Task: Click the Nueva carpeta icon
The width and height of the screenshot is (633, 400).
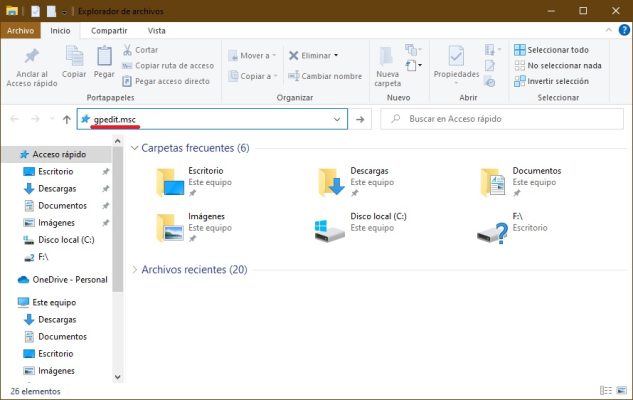Action: (386, 56)
